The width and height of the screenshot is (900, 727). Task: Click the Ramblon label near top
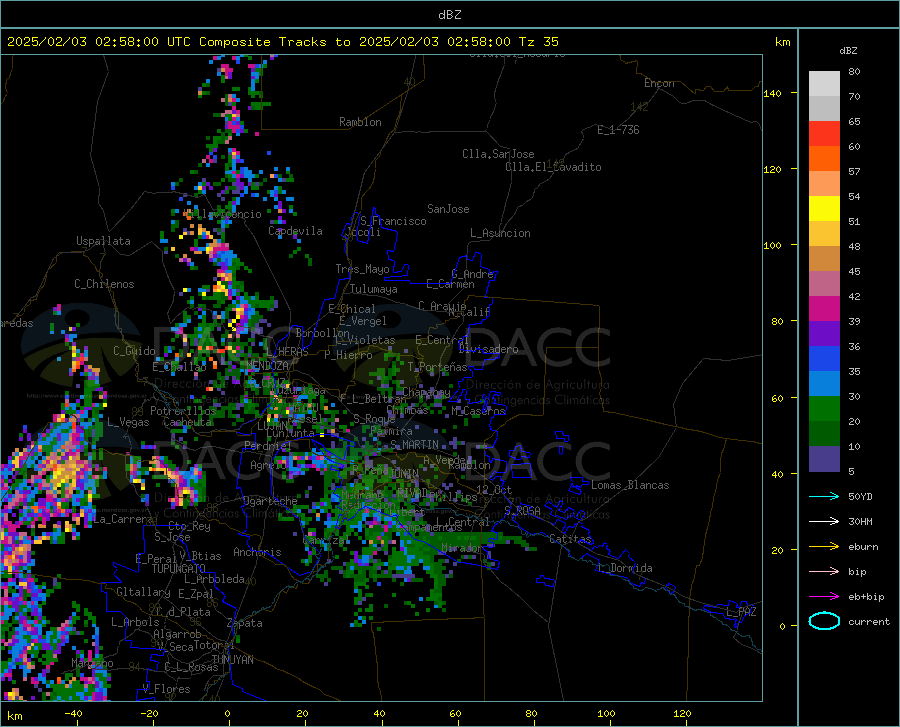point(360,122)
